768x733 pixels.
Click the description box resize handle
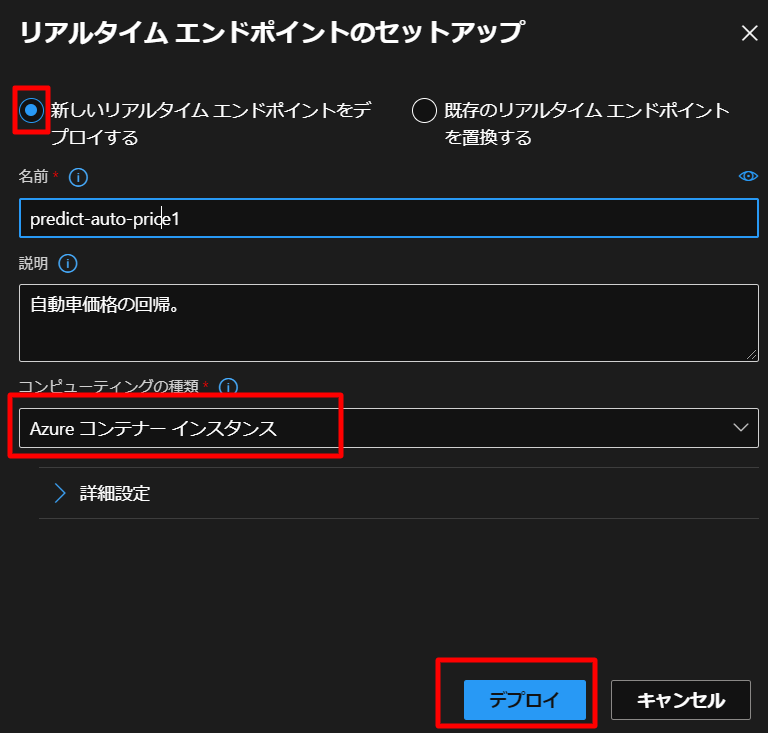(x=751, y=353)
